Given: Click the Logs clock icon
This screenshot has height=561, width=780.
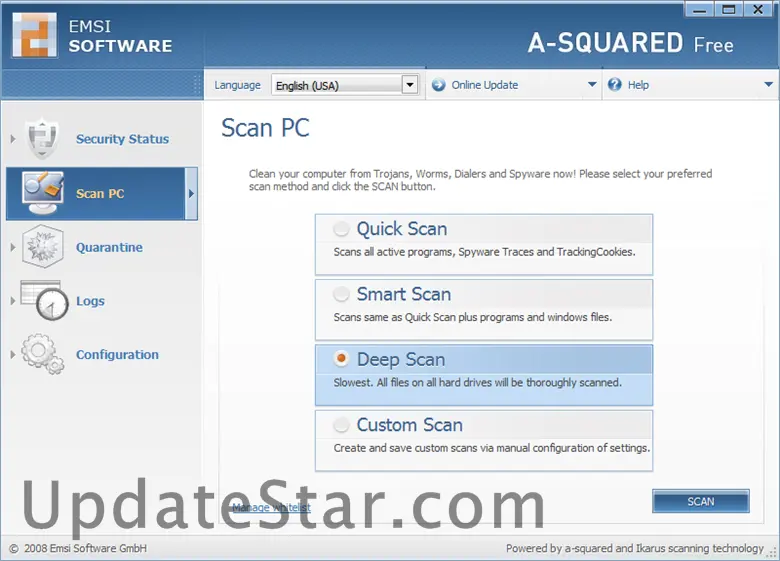Looking at the screenshot, I should pyautogui.click(x=45, y=300).
